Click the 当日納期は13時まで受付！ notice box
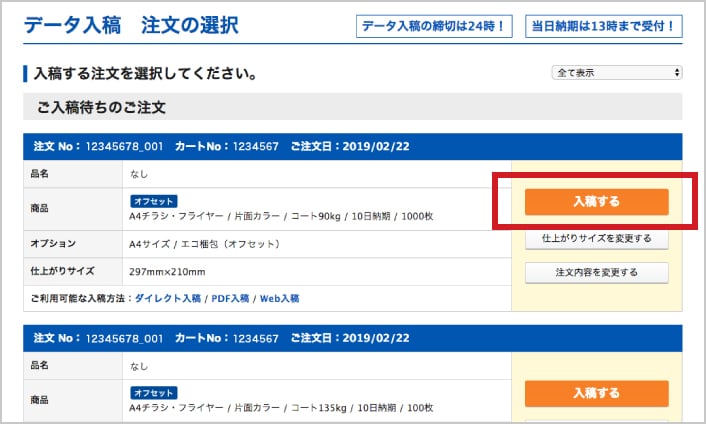The image size is (706, 424). pos(603,26)
